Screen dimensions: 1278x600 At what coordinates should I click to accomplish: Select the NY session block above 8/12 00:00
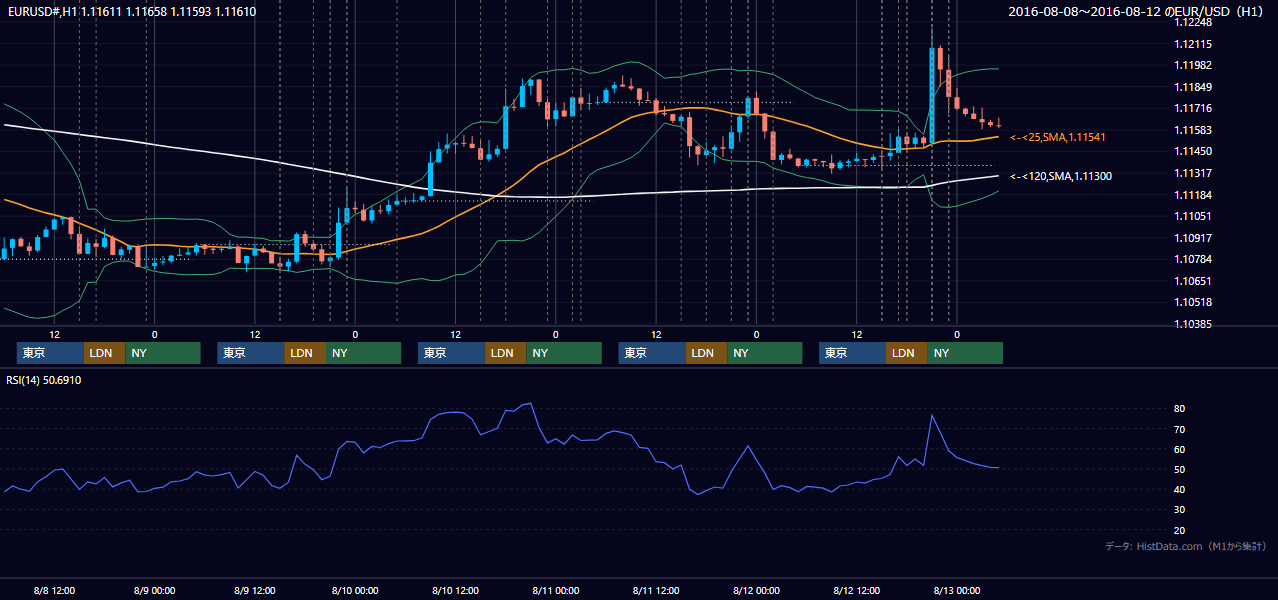click(765, 353)
